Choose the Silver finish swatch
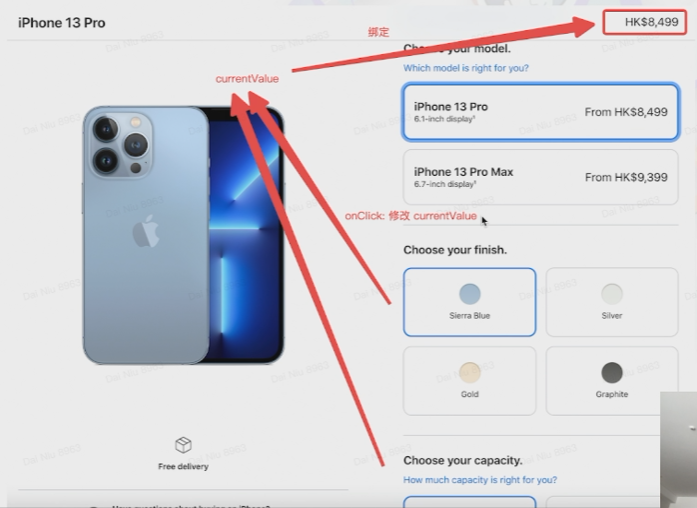Viewport: 697px width, 508px height. pos(612,294)
